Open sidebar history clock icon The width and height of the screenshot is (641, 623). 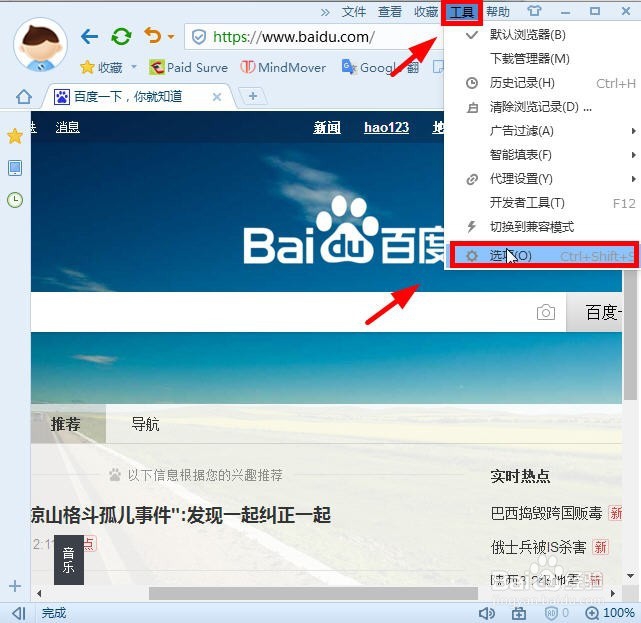15,200
